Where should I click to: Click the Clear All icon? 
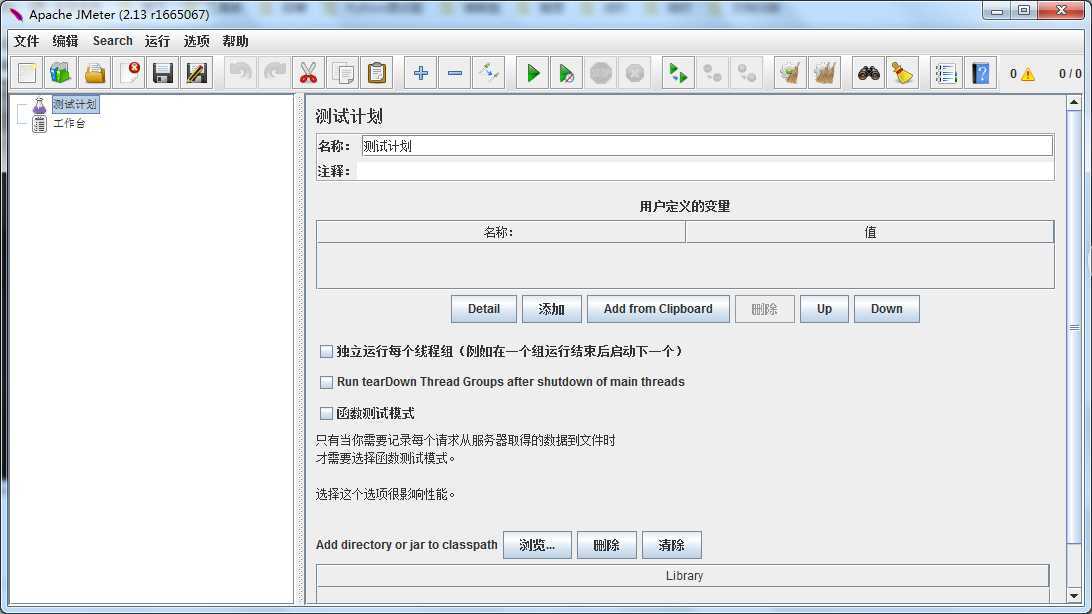(x=825, y=72)
